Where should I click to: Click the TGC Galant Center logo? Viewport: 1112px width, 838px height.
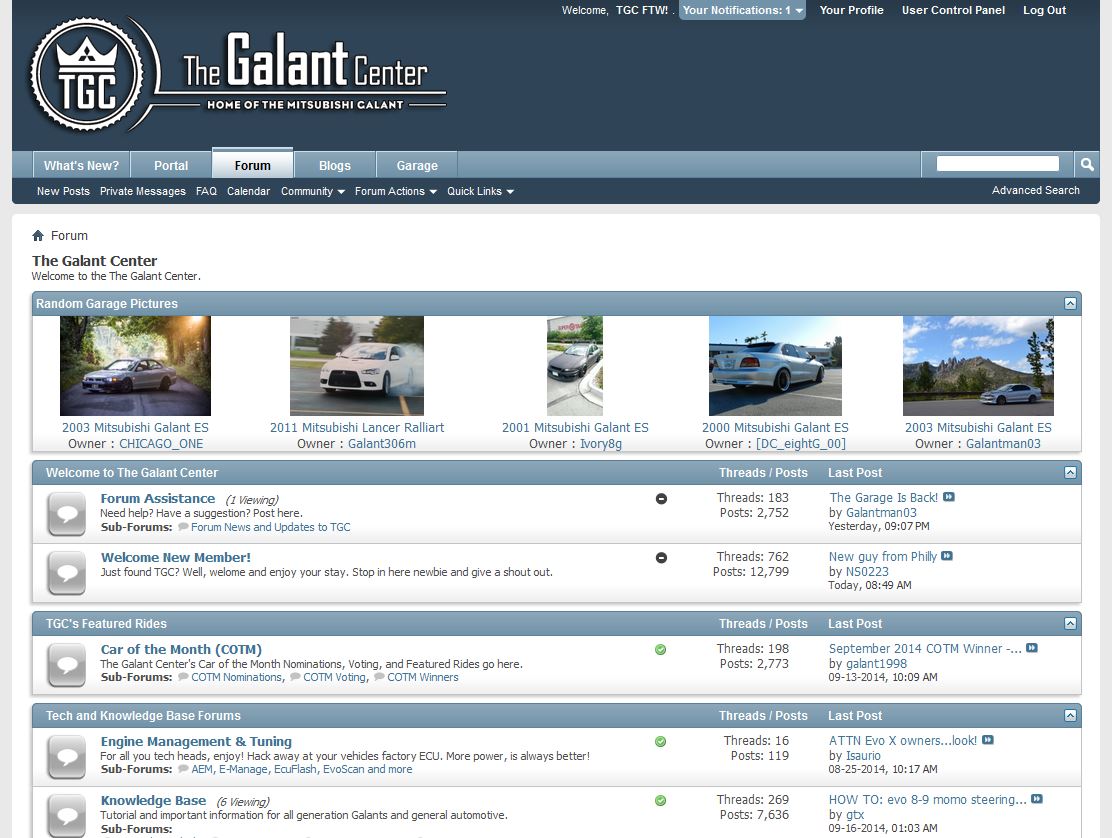(x=238, y=74)
